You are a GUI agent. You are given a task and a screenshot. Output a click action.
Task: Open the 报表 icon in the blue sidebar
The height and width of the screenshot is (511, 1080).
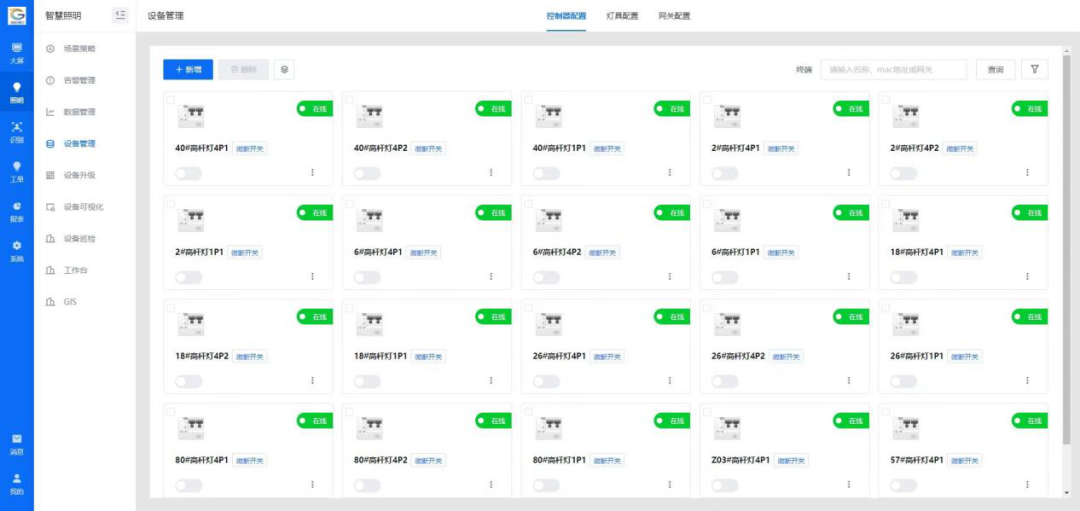[16, 210]
